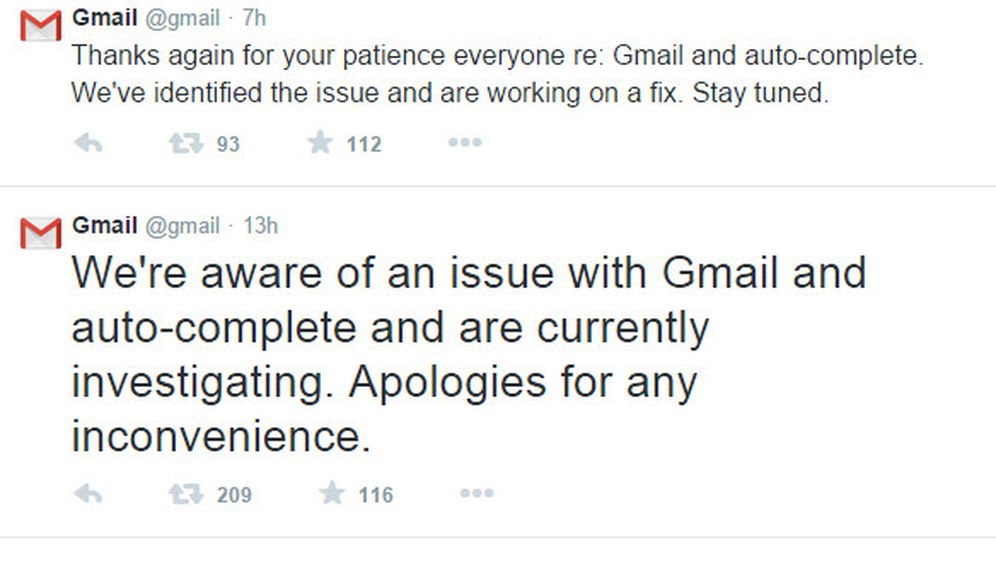Open the 13h timestamp permalink

pyautogui.click(x=260, y=226)
